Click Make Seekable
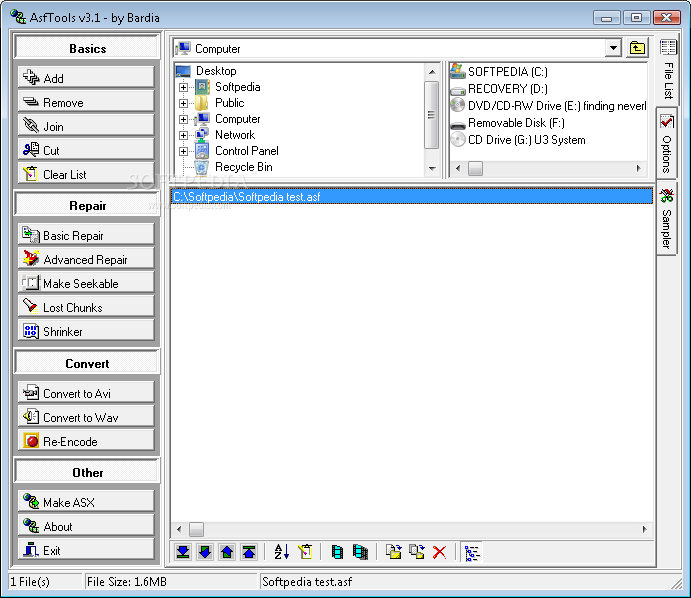 click(x=86, y=283)
